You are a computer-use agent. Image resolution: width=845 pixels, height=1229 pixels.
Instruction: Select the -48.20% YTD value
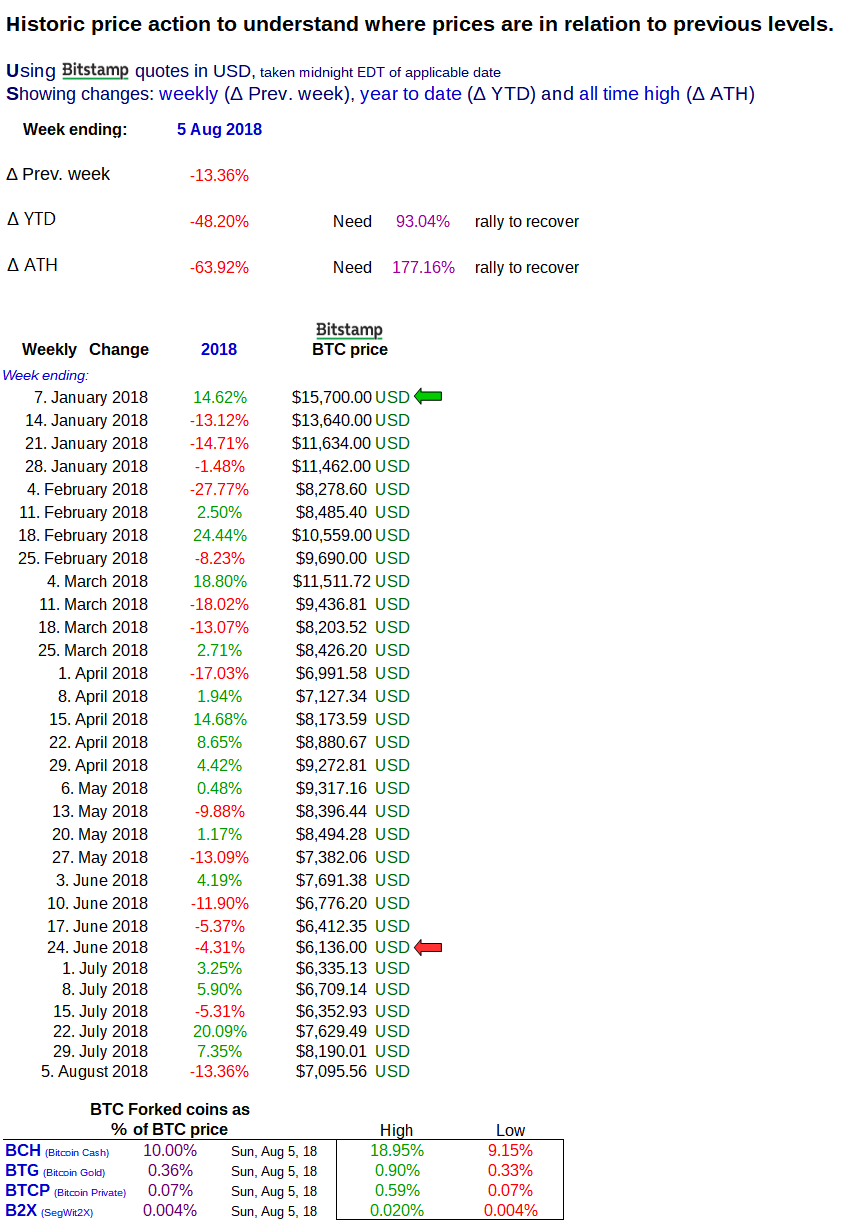click(x=219, y=221)
